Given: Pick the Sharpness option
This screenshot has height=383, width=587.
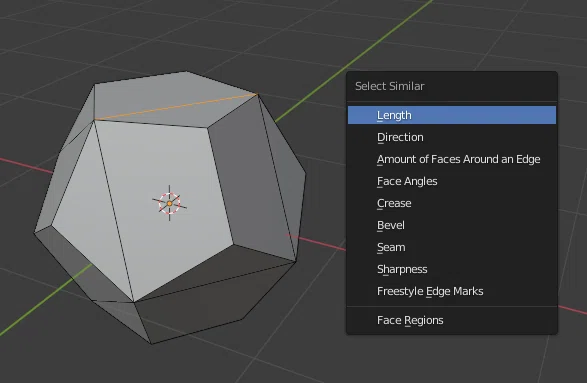Looking at the screenshot, I should (452, 269).
